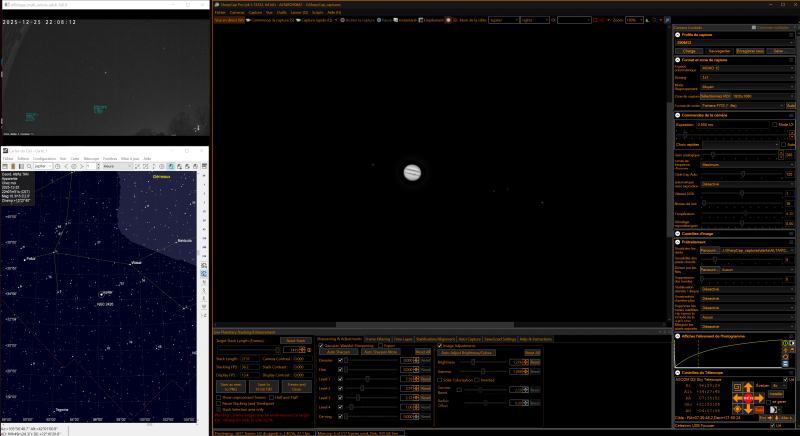Click the Jupiter search field in Cartes du Ciel
This screenshot has height=436, width=800.
[x=42, y=166]
